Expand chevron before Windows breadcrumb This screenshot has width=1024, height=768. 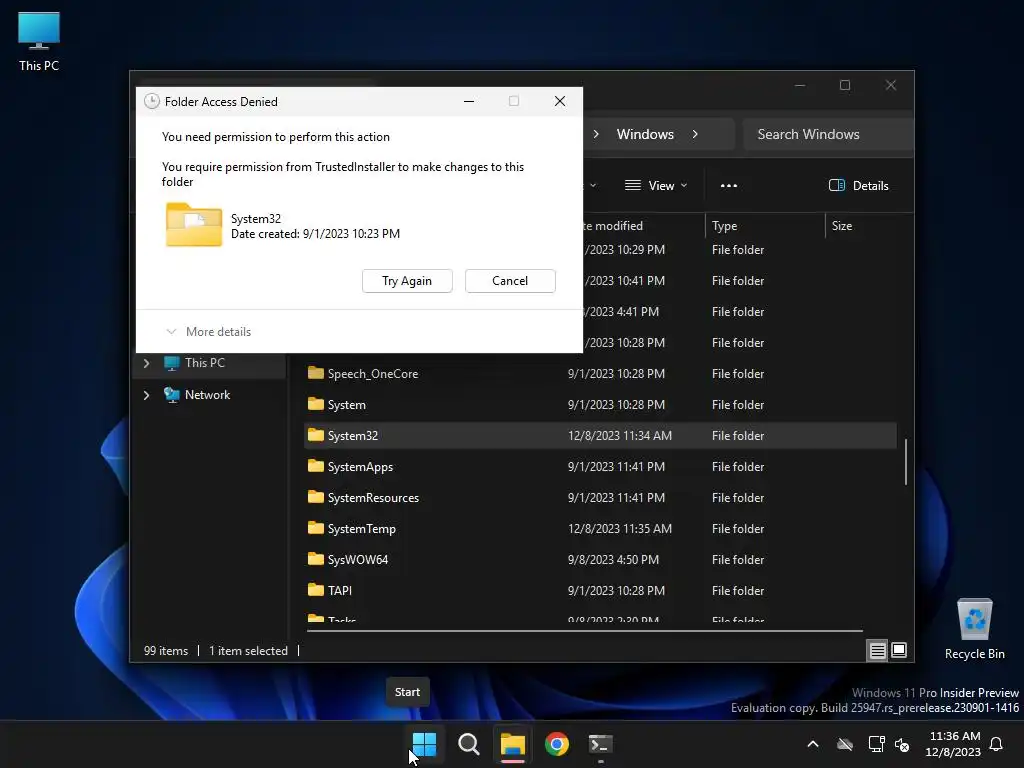[596, 134]
